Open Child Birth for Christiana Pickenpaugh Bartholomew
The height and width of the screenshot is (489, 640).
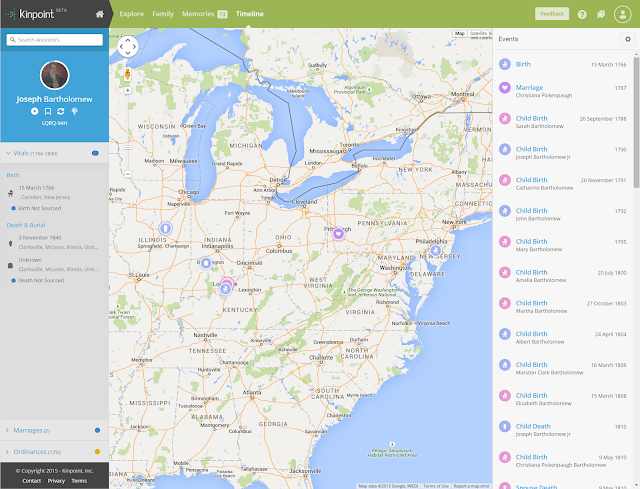coord(531,457)
